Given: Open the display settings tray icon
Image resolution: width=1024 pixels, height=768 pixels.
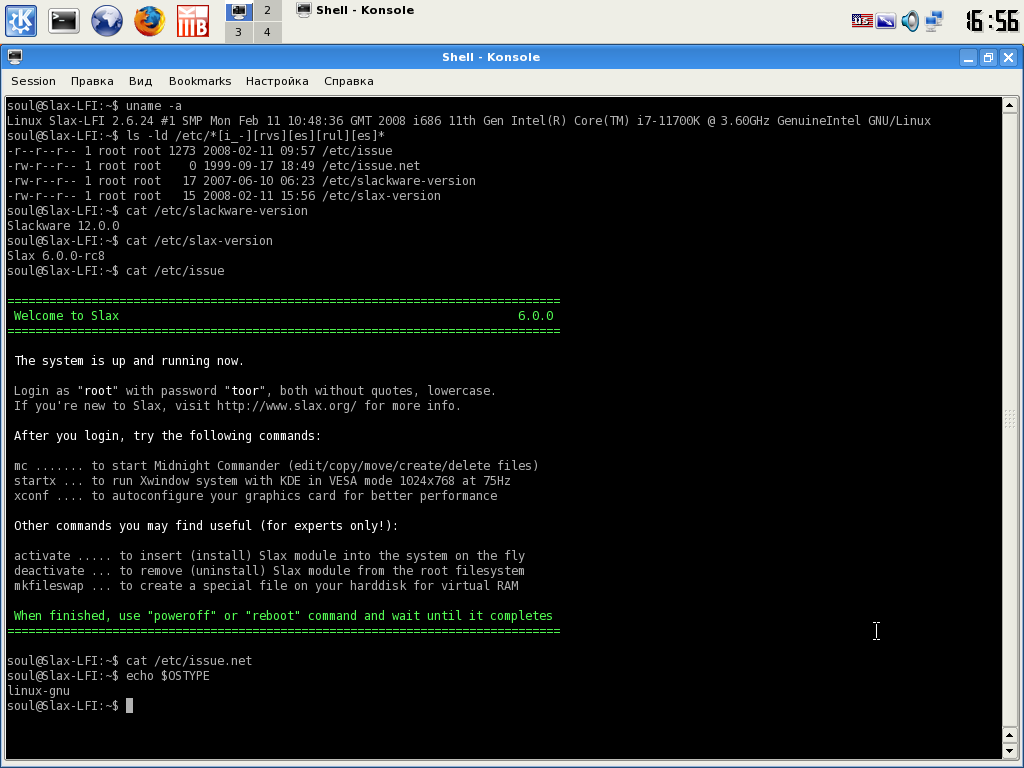Looking at the screenshot, I should (x=886, y=21).
